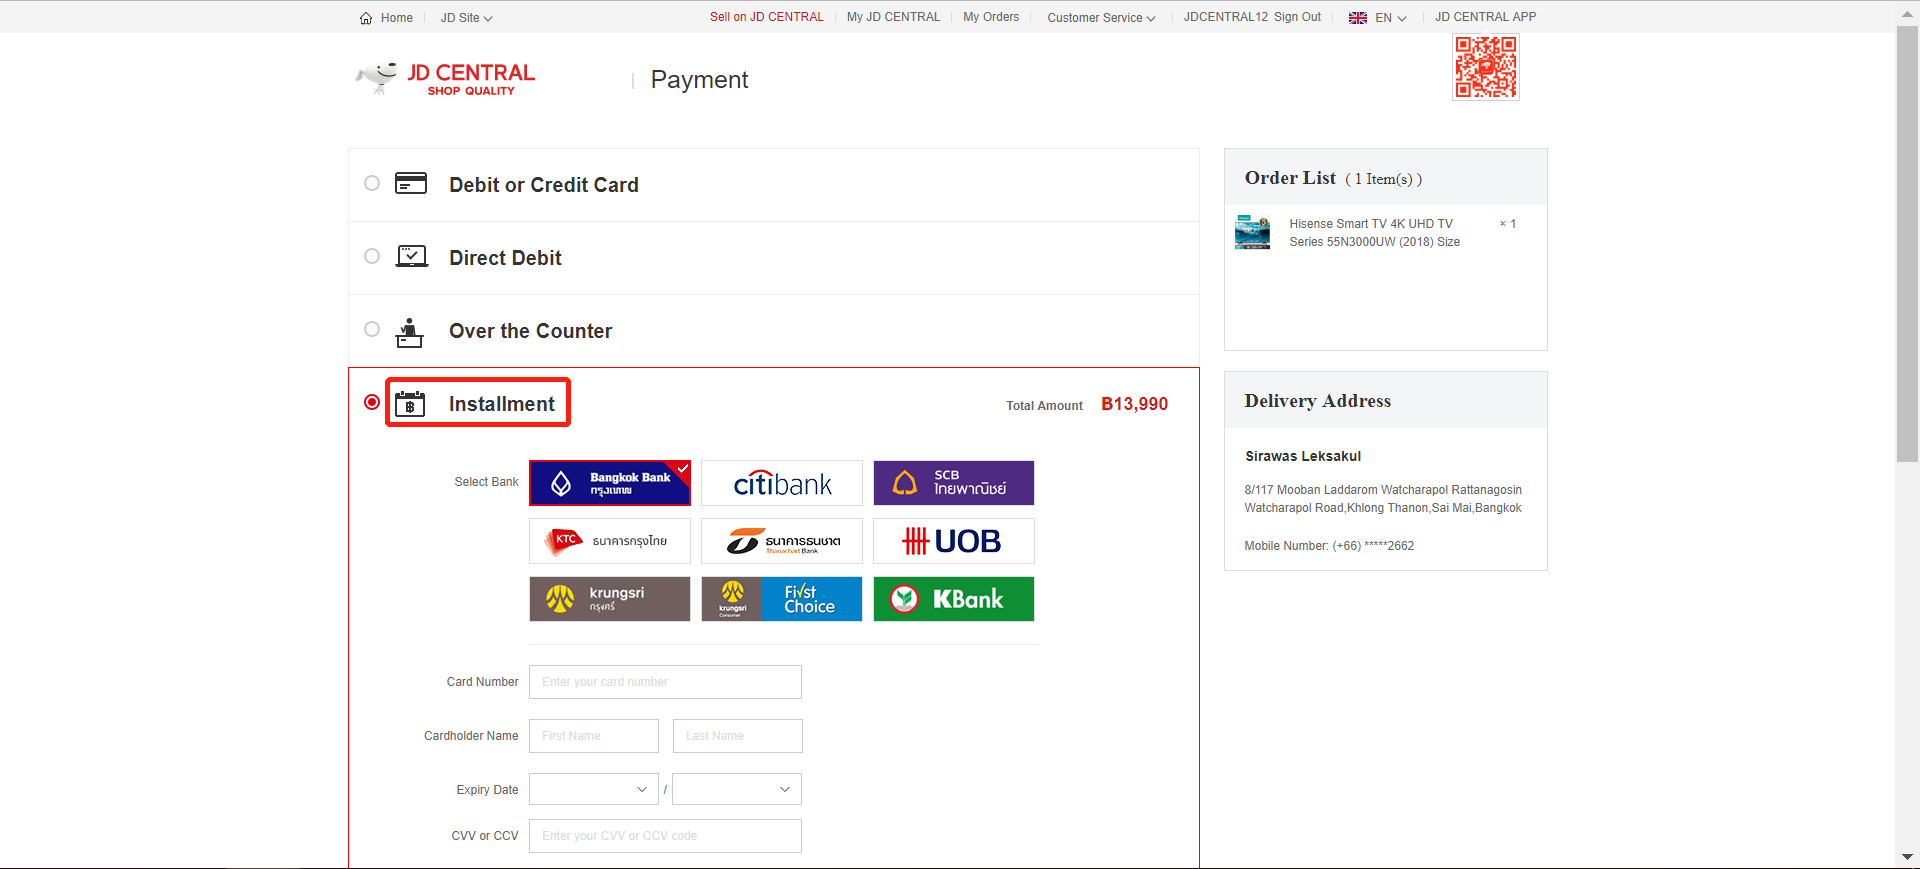This screenshot has width=1920, height=869.
Task: Click the JD CENTRAL logo
Action: (x=446, y=78)
